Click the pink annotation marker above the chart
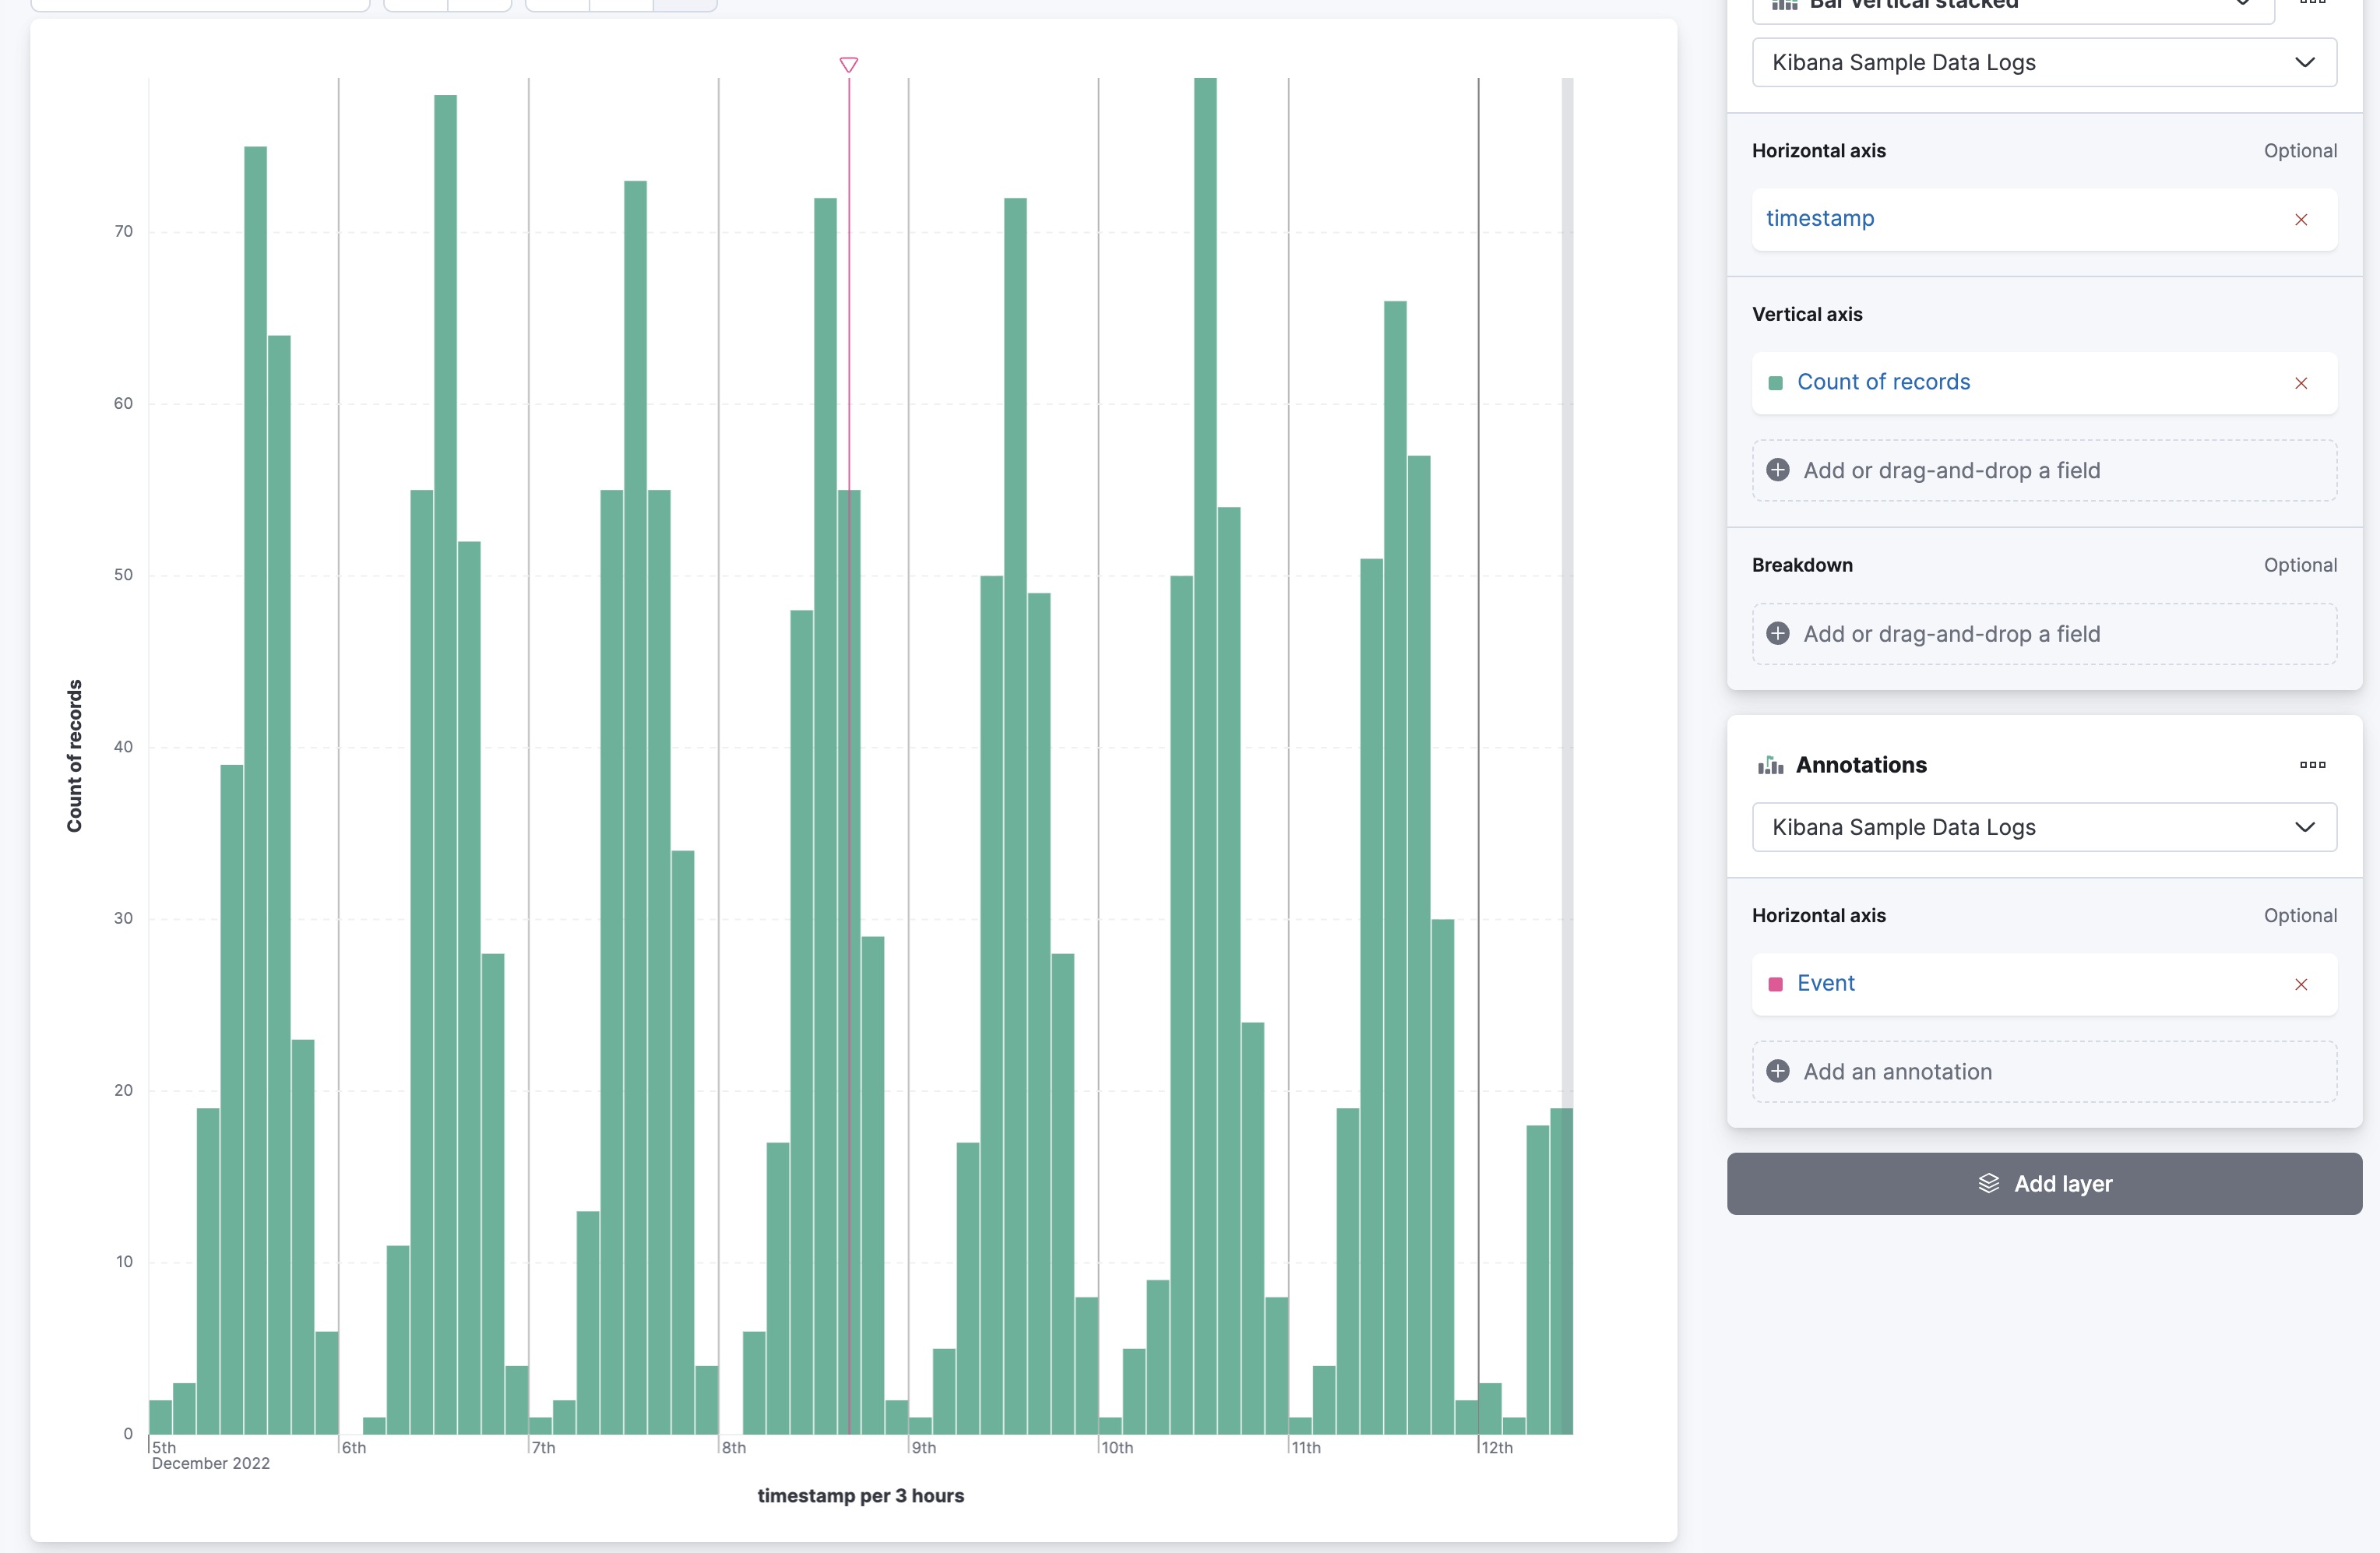The width and height of the screenshot is (2380, 1553). [849, 65]
